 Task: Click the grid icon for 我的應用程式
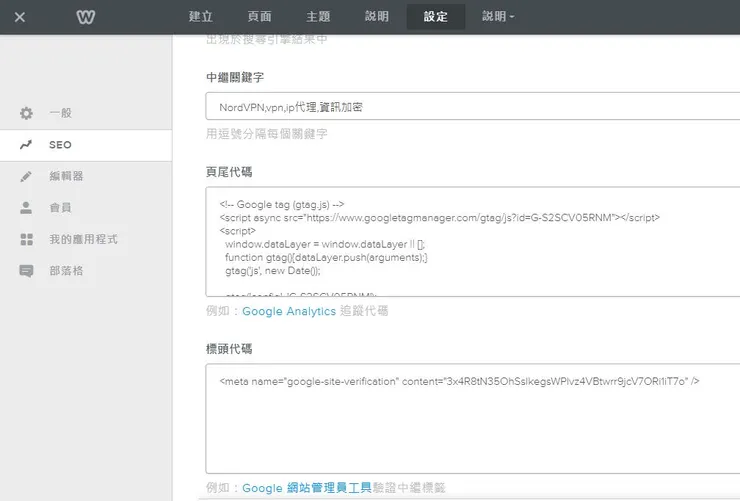pos(26,239)
